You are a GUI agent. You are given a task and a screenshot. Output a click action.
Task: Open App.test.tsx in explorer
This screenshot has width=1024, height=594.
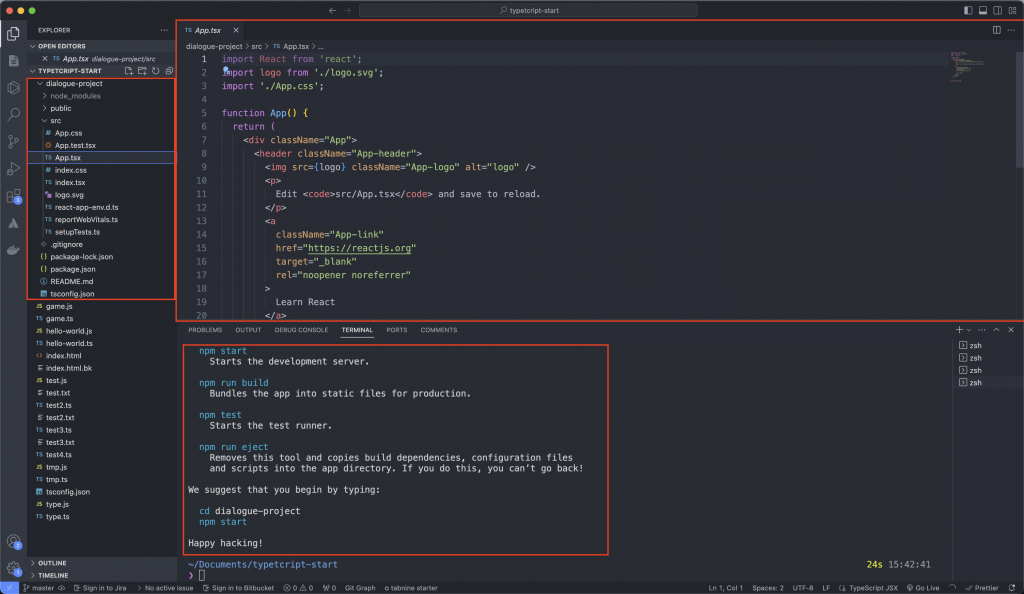pyautogui.click(x=75, y=146)
